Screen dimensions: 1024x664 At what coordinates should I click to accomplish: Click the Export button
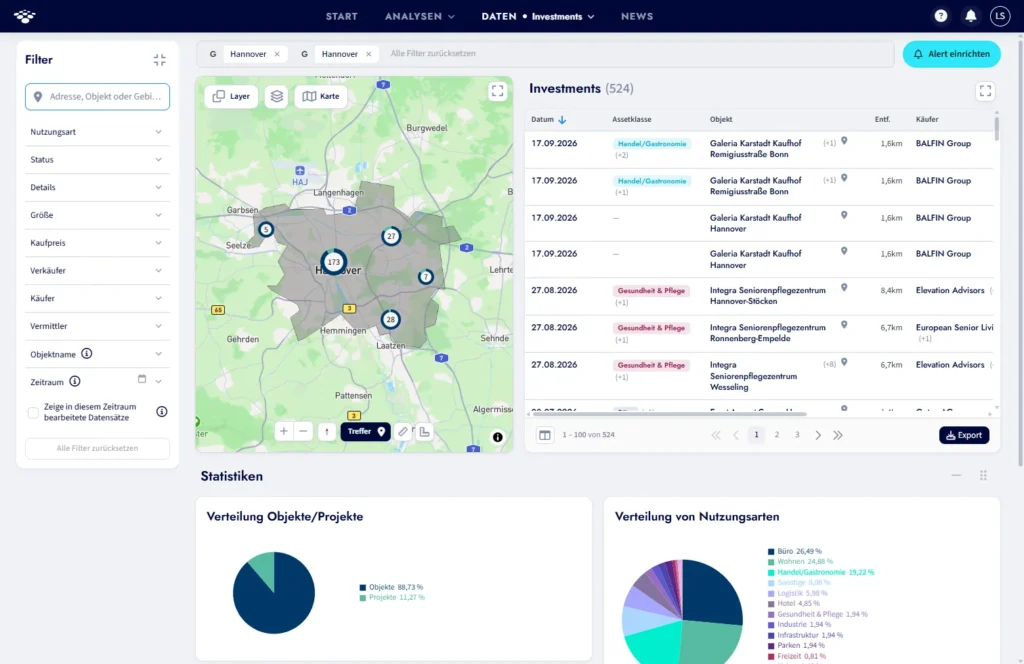coord(964,435)
